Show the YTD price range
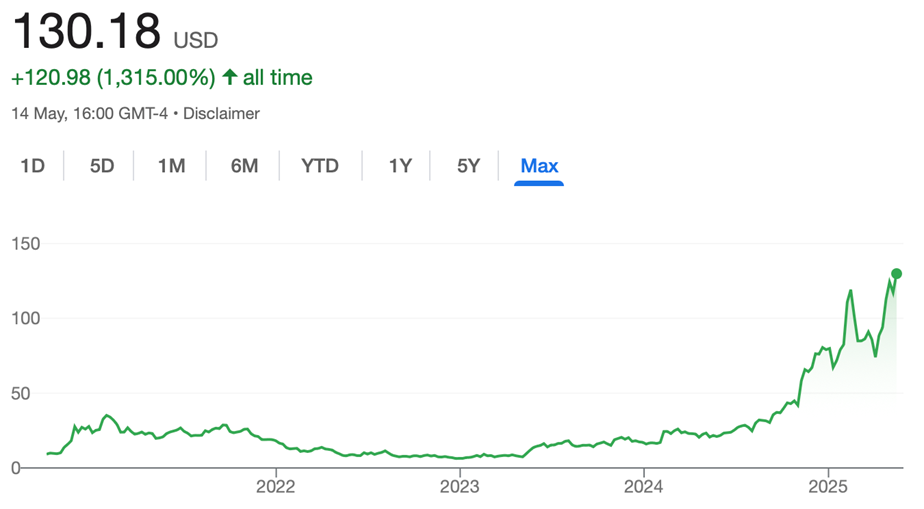The width and height of the screenshot is (924, 509). coord(320,166)
